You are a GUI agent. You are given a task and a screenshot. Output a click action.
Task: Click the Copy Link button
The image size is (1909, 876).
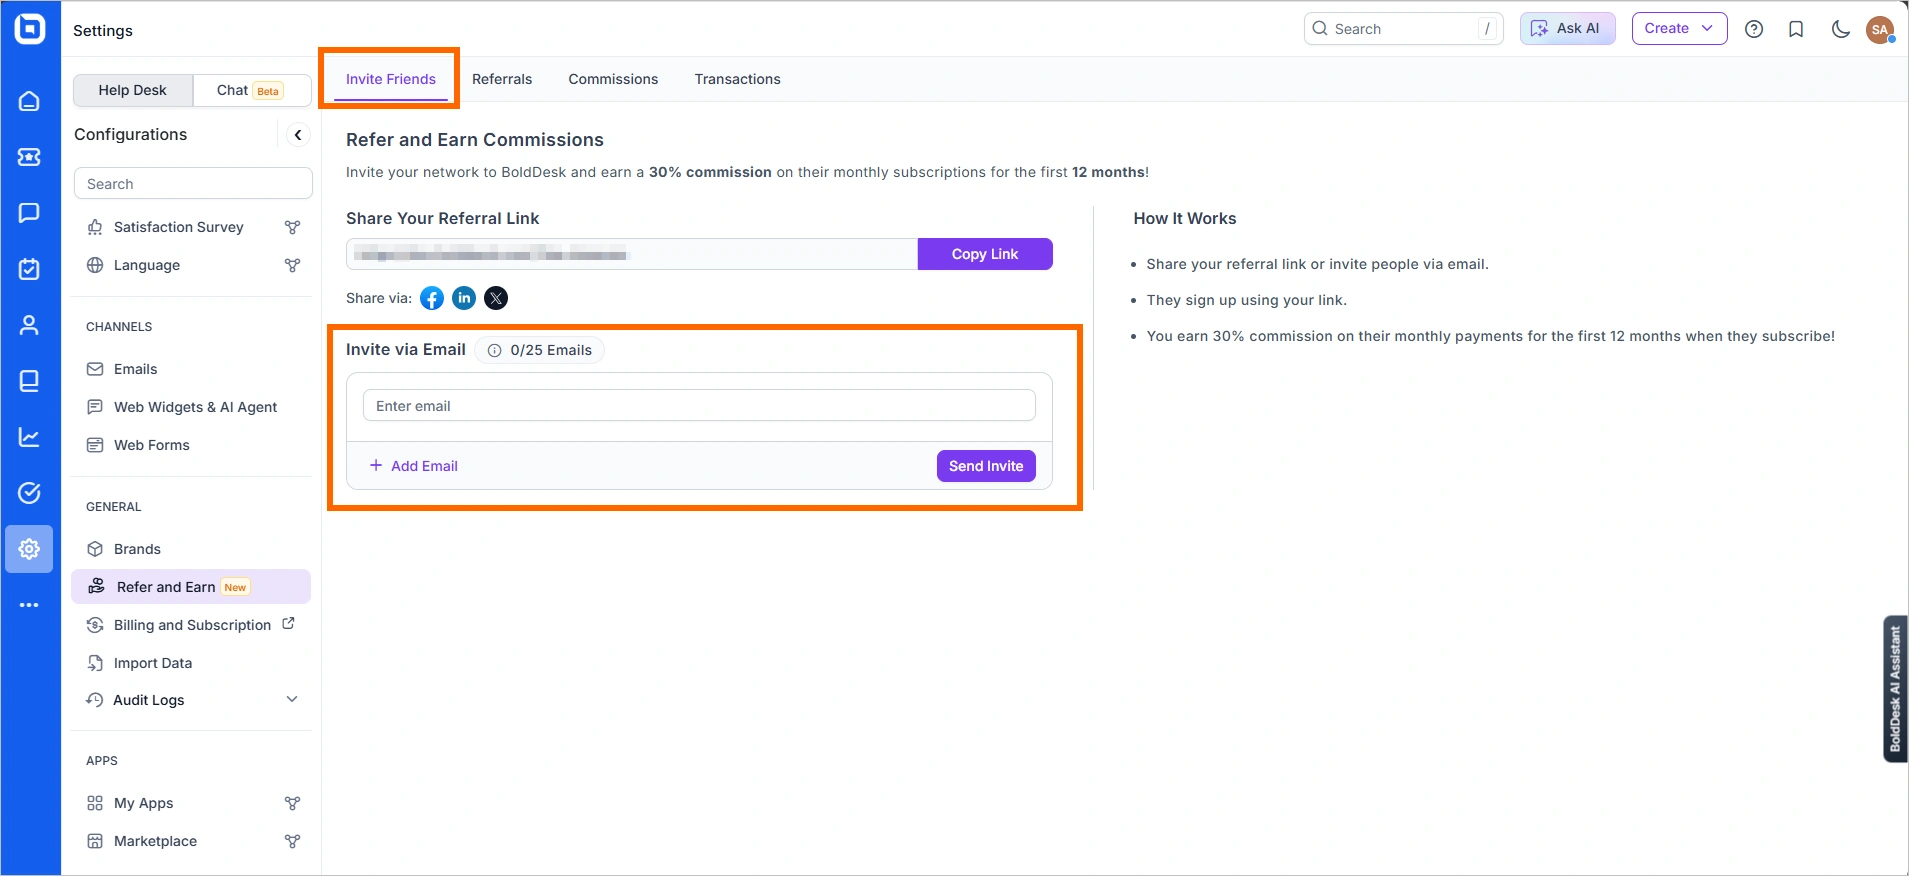pyautogui.click(x=985, y=254)
